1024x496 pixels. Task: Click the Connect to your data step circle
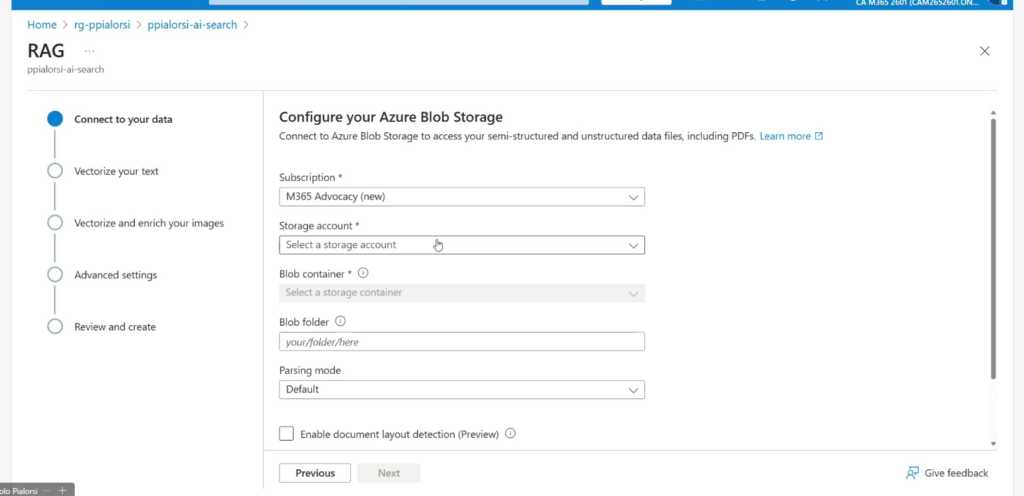(55, 119)
